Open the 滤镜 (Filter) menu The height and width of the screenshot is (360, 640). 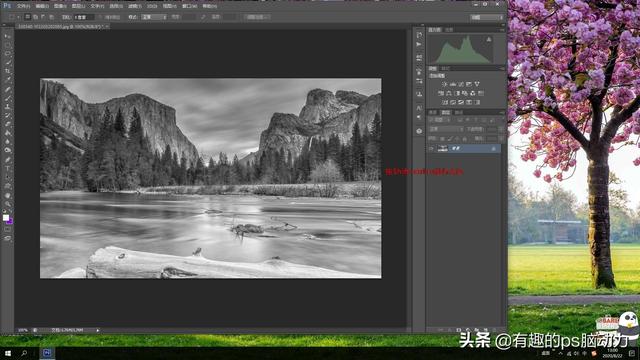[x=135, y=6]
